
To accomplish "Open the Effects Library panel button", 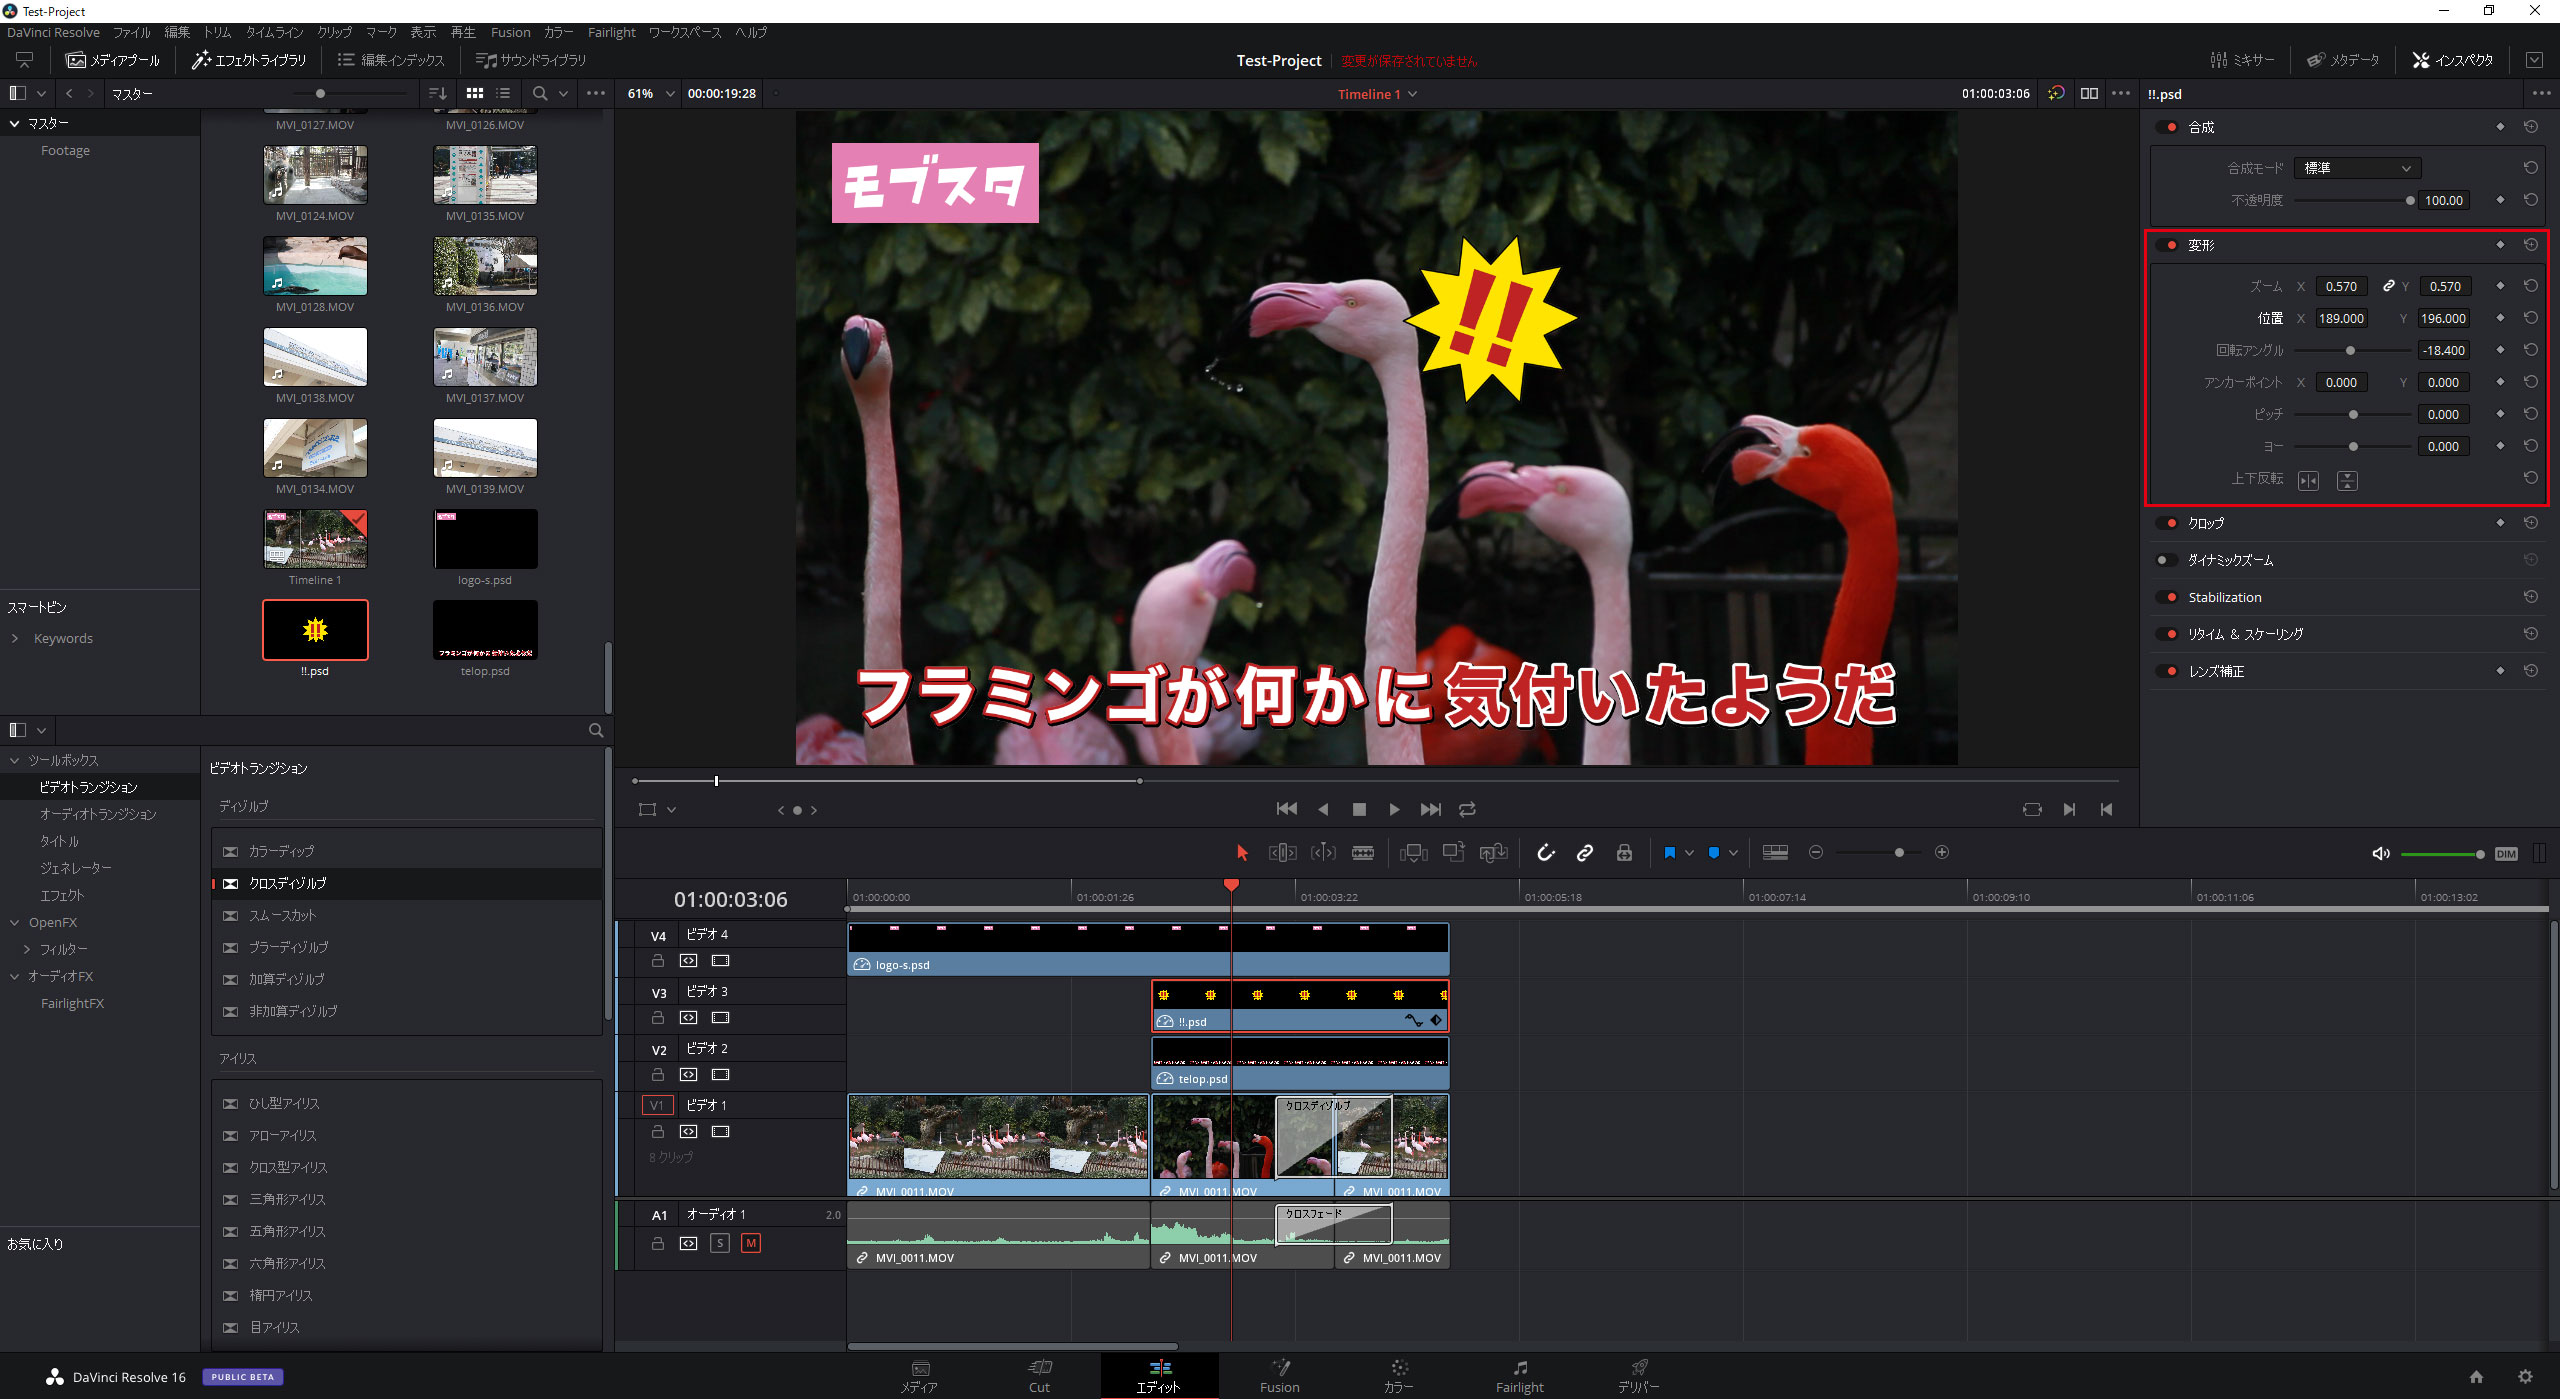I will point(250,60).
